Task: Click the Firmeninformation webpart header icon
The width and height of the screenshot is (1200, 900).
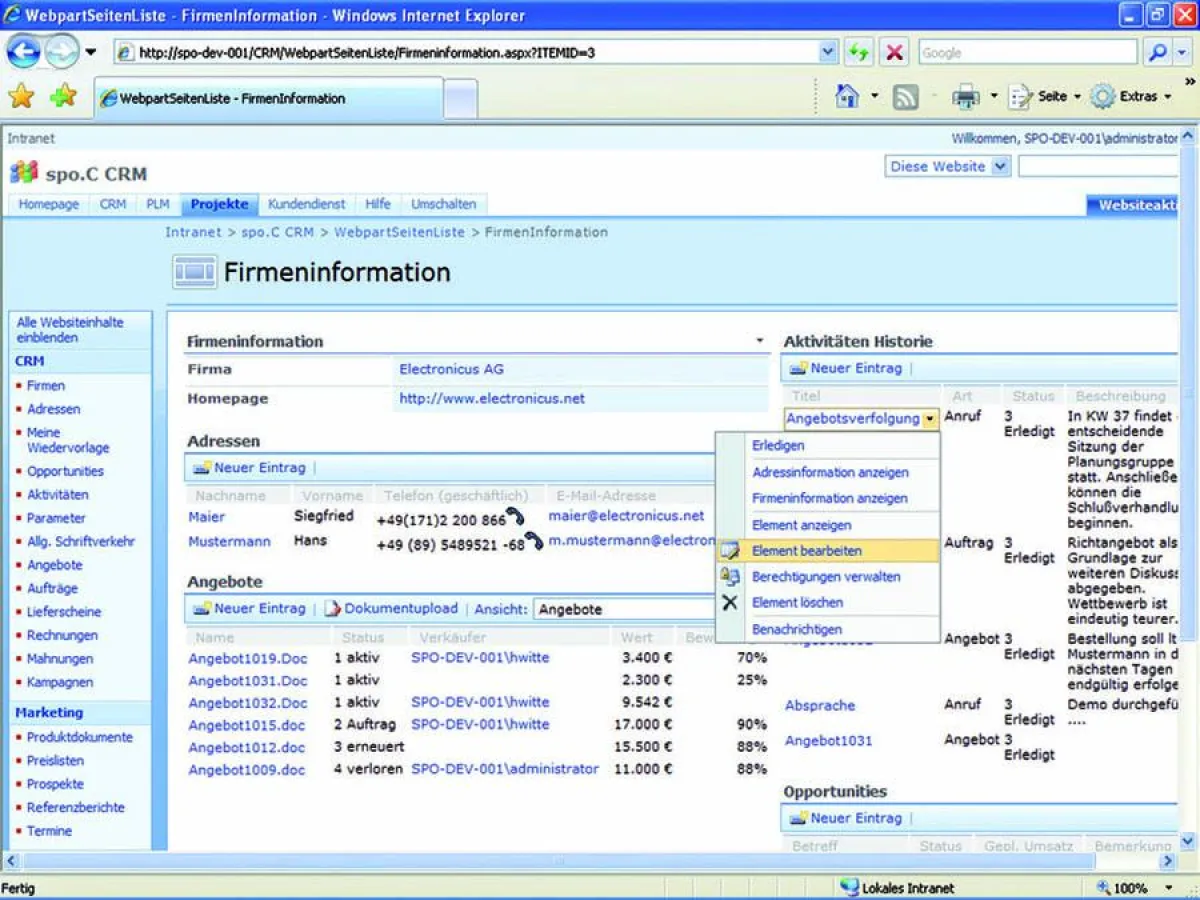Action: [x=193, y=270]
